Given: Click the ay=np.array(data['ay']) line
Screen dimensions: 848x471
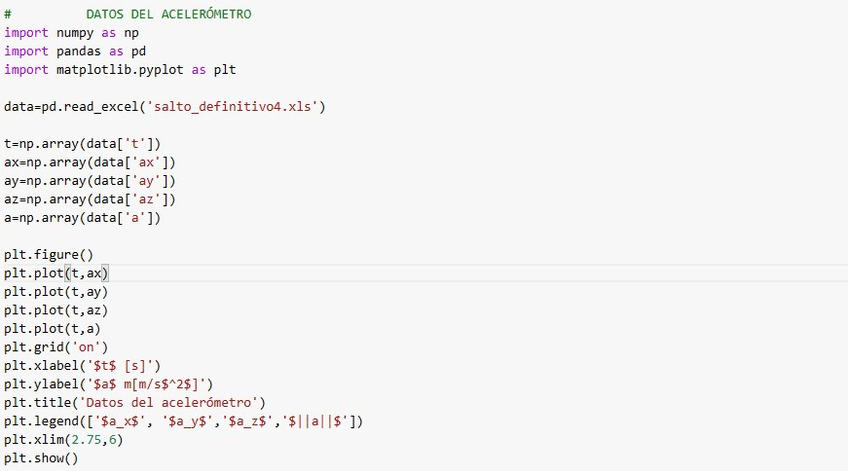Looking at the screenshot, I should (89, 180).
